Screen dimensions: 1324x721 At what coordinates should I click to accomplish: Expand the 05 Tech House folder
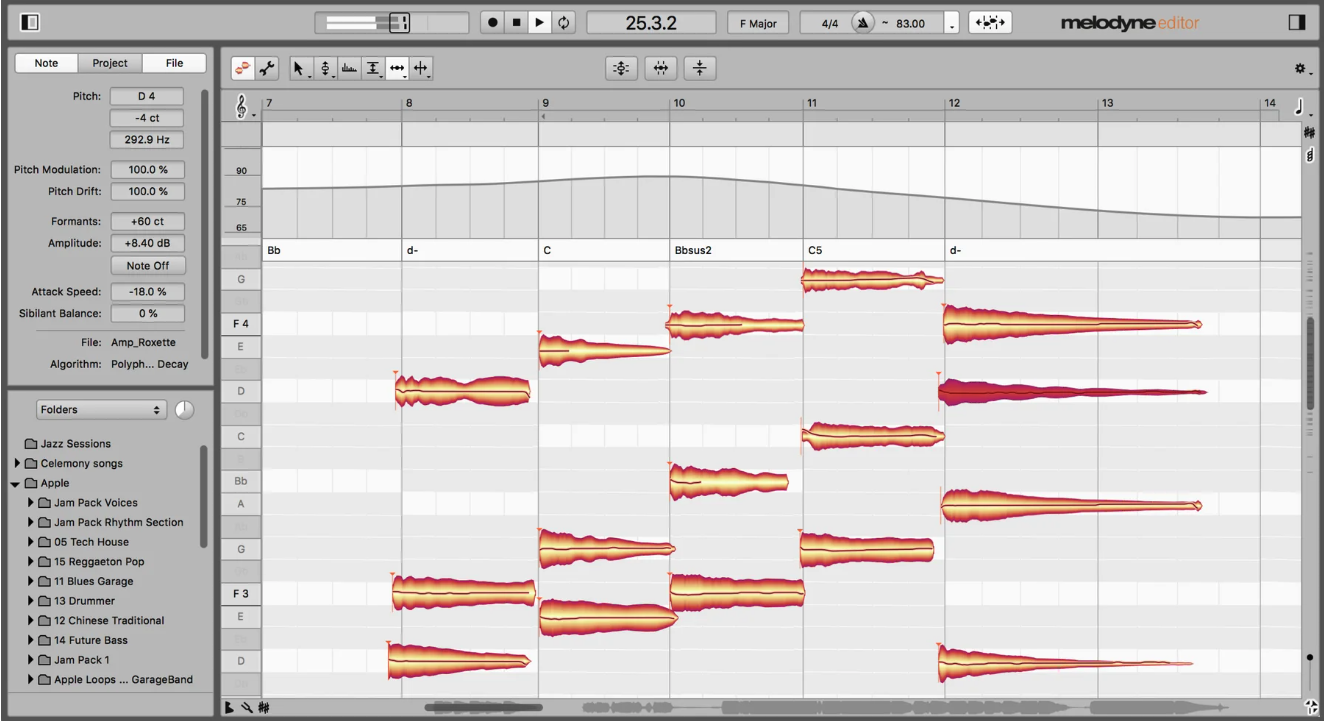coord(30,542)
